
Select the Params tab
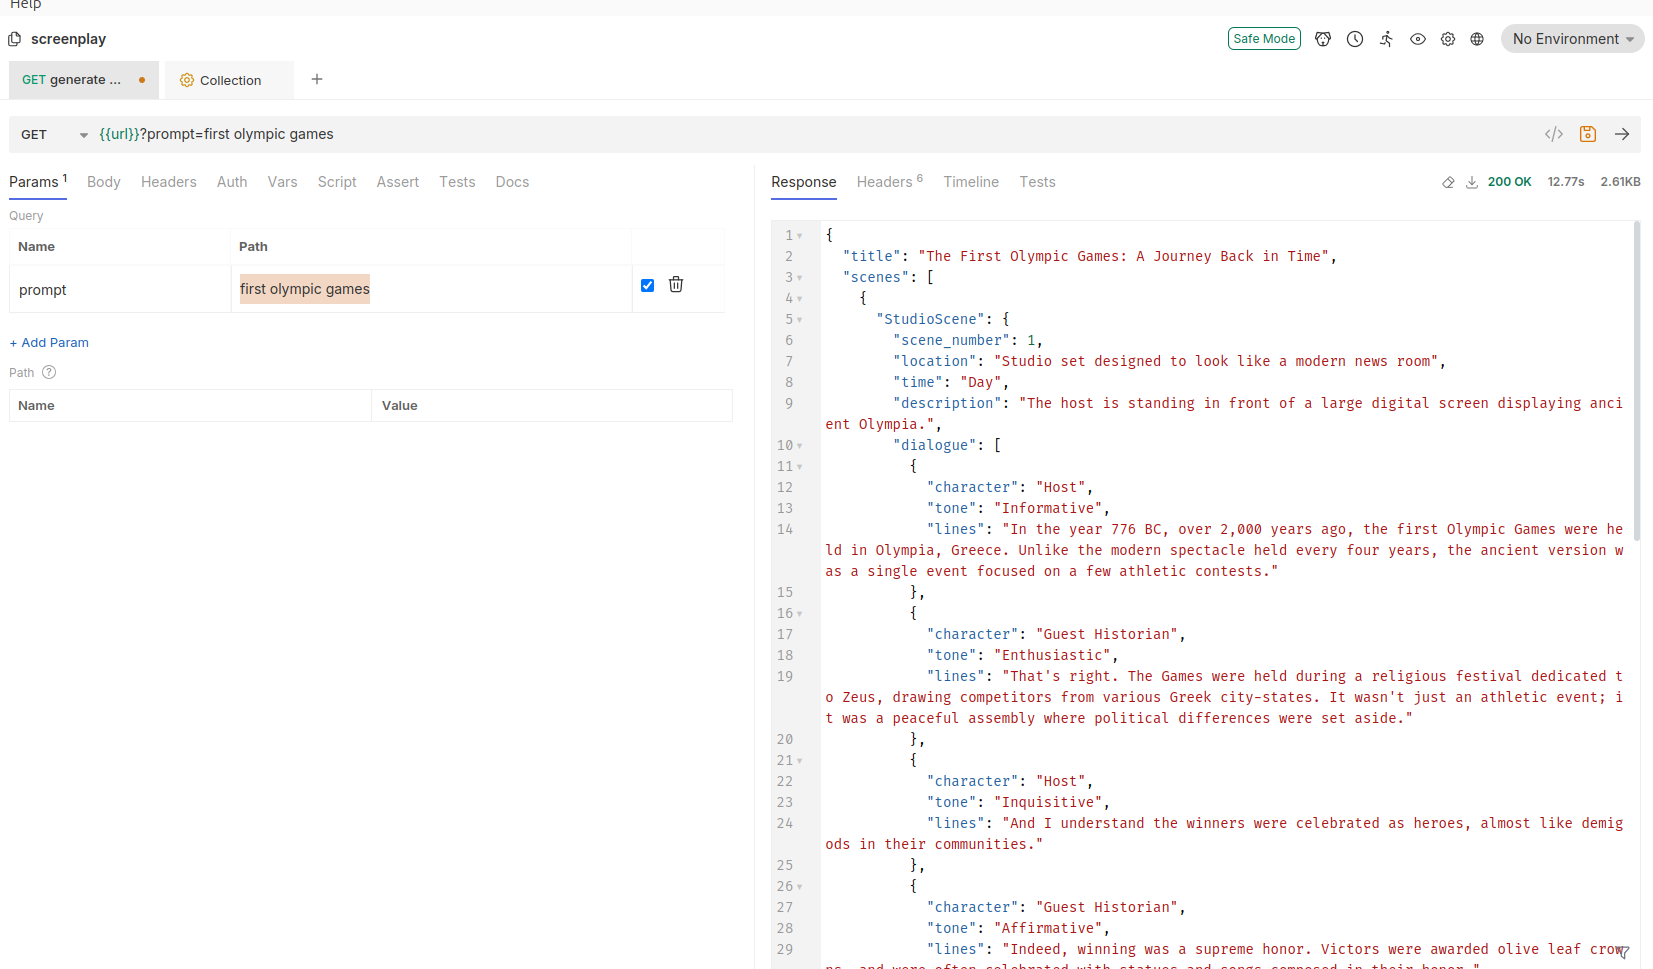[x=38, y=182]
